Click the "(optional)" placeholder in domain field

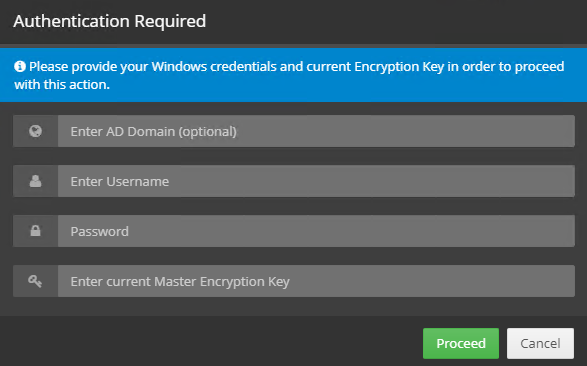tap(207, 132)
